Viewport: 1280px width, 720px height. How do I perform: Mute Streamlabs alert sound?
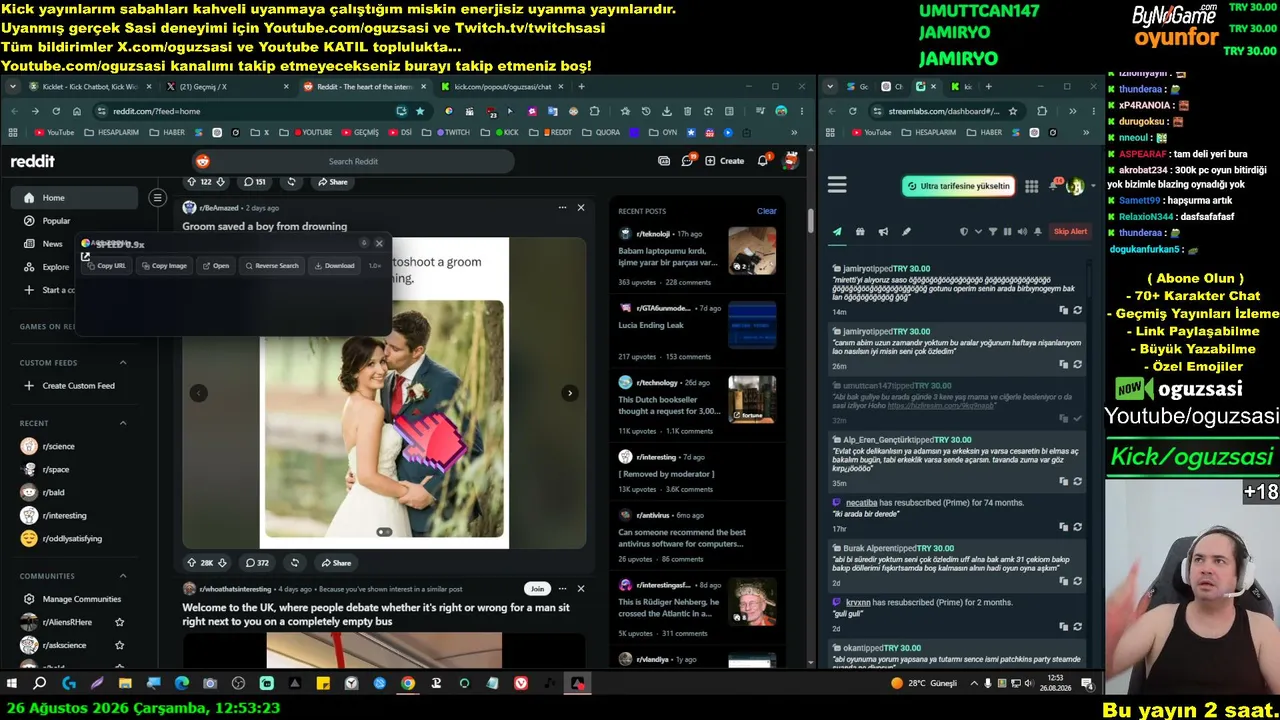[x=1021, y=232]
